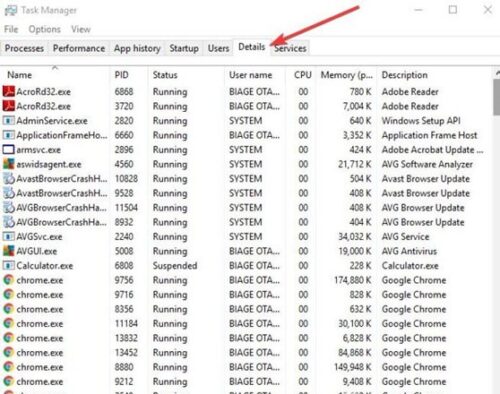500x394 pixels.
Task: Go to the Startup tab
Action: click(x=184, y=48)
